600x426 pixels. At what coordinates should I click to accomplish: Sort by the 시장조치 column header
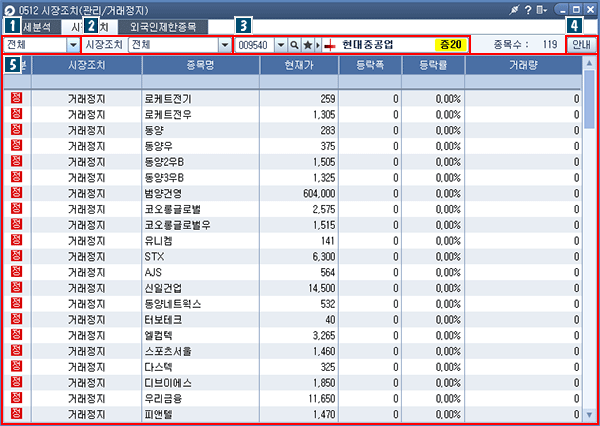tap(86, 65)
